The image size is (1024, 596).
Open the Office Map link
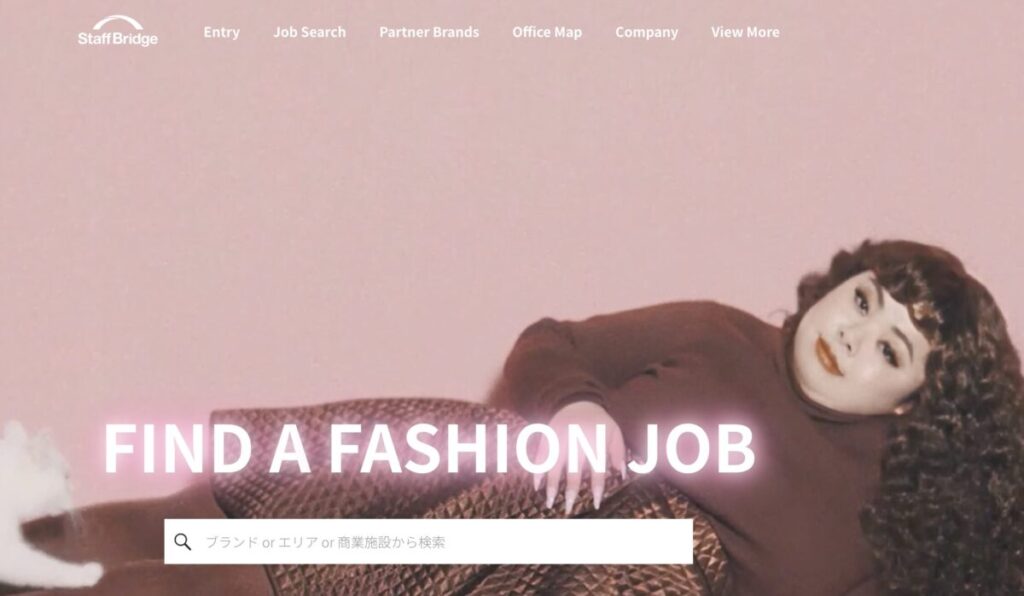[x=547, y=32]
